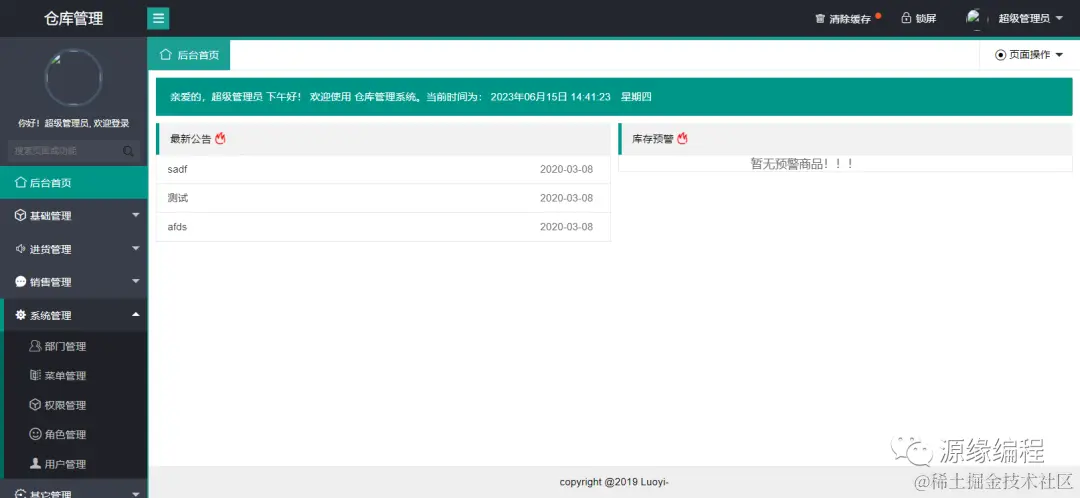1080x498 pixels.
Task: Click the 页面操作 label
Action: [1030, 55]
